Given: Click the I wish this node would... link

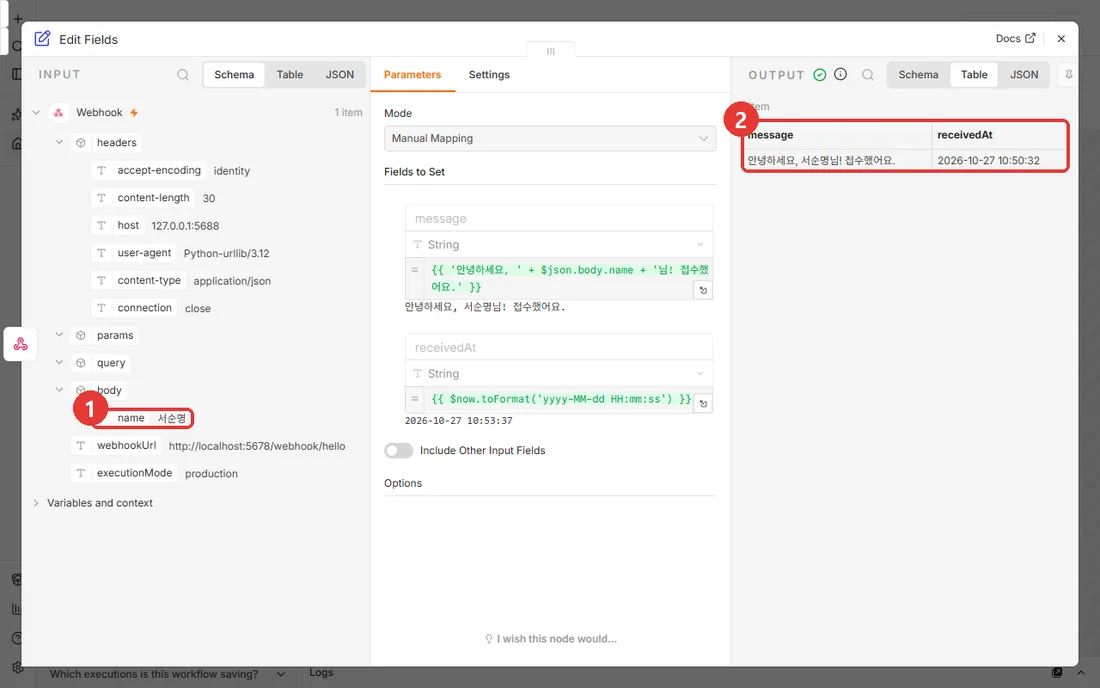Looking at the screenshot, I should 551,639.
